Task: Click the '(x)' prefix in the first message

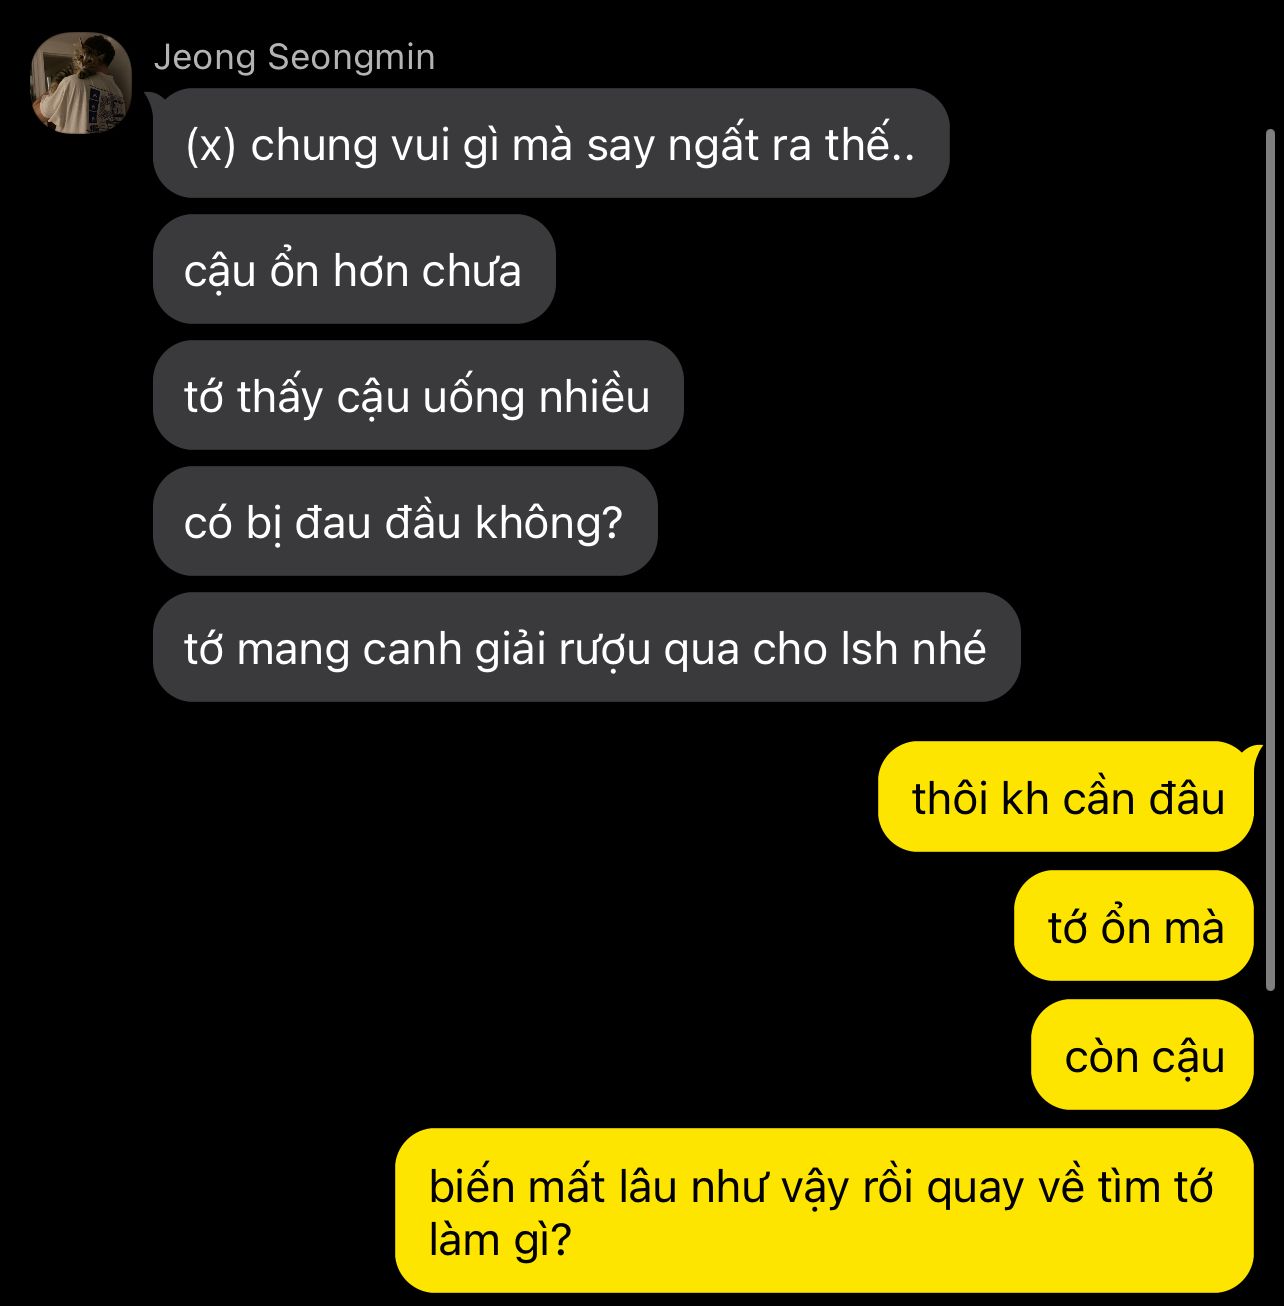Action: (x=211, y=146)
